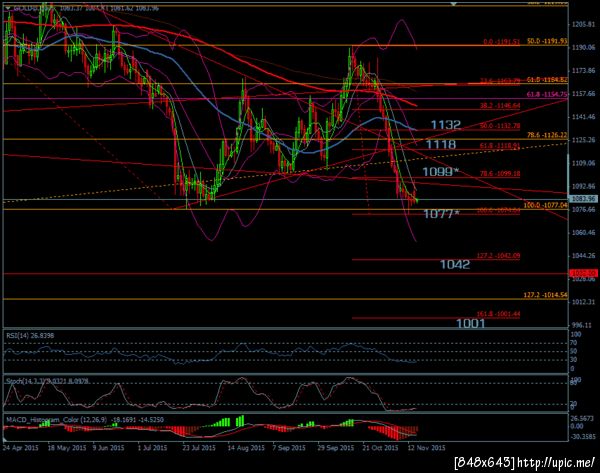Click the 1001 text label
The width and height of the screenshot is (600, 473).
pyautogui.click(x=470, y=324)
